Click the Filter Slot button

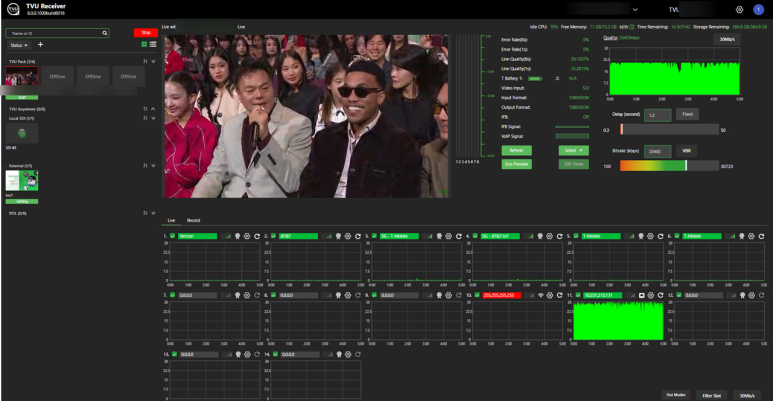(x=711, y=396)
